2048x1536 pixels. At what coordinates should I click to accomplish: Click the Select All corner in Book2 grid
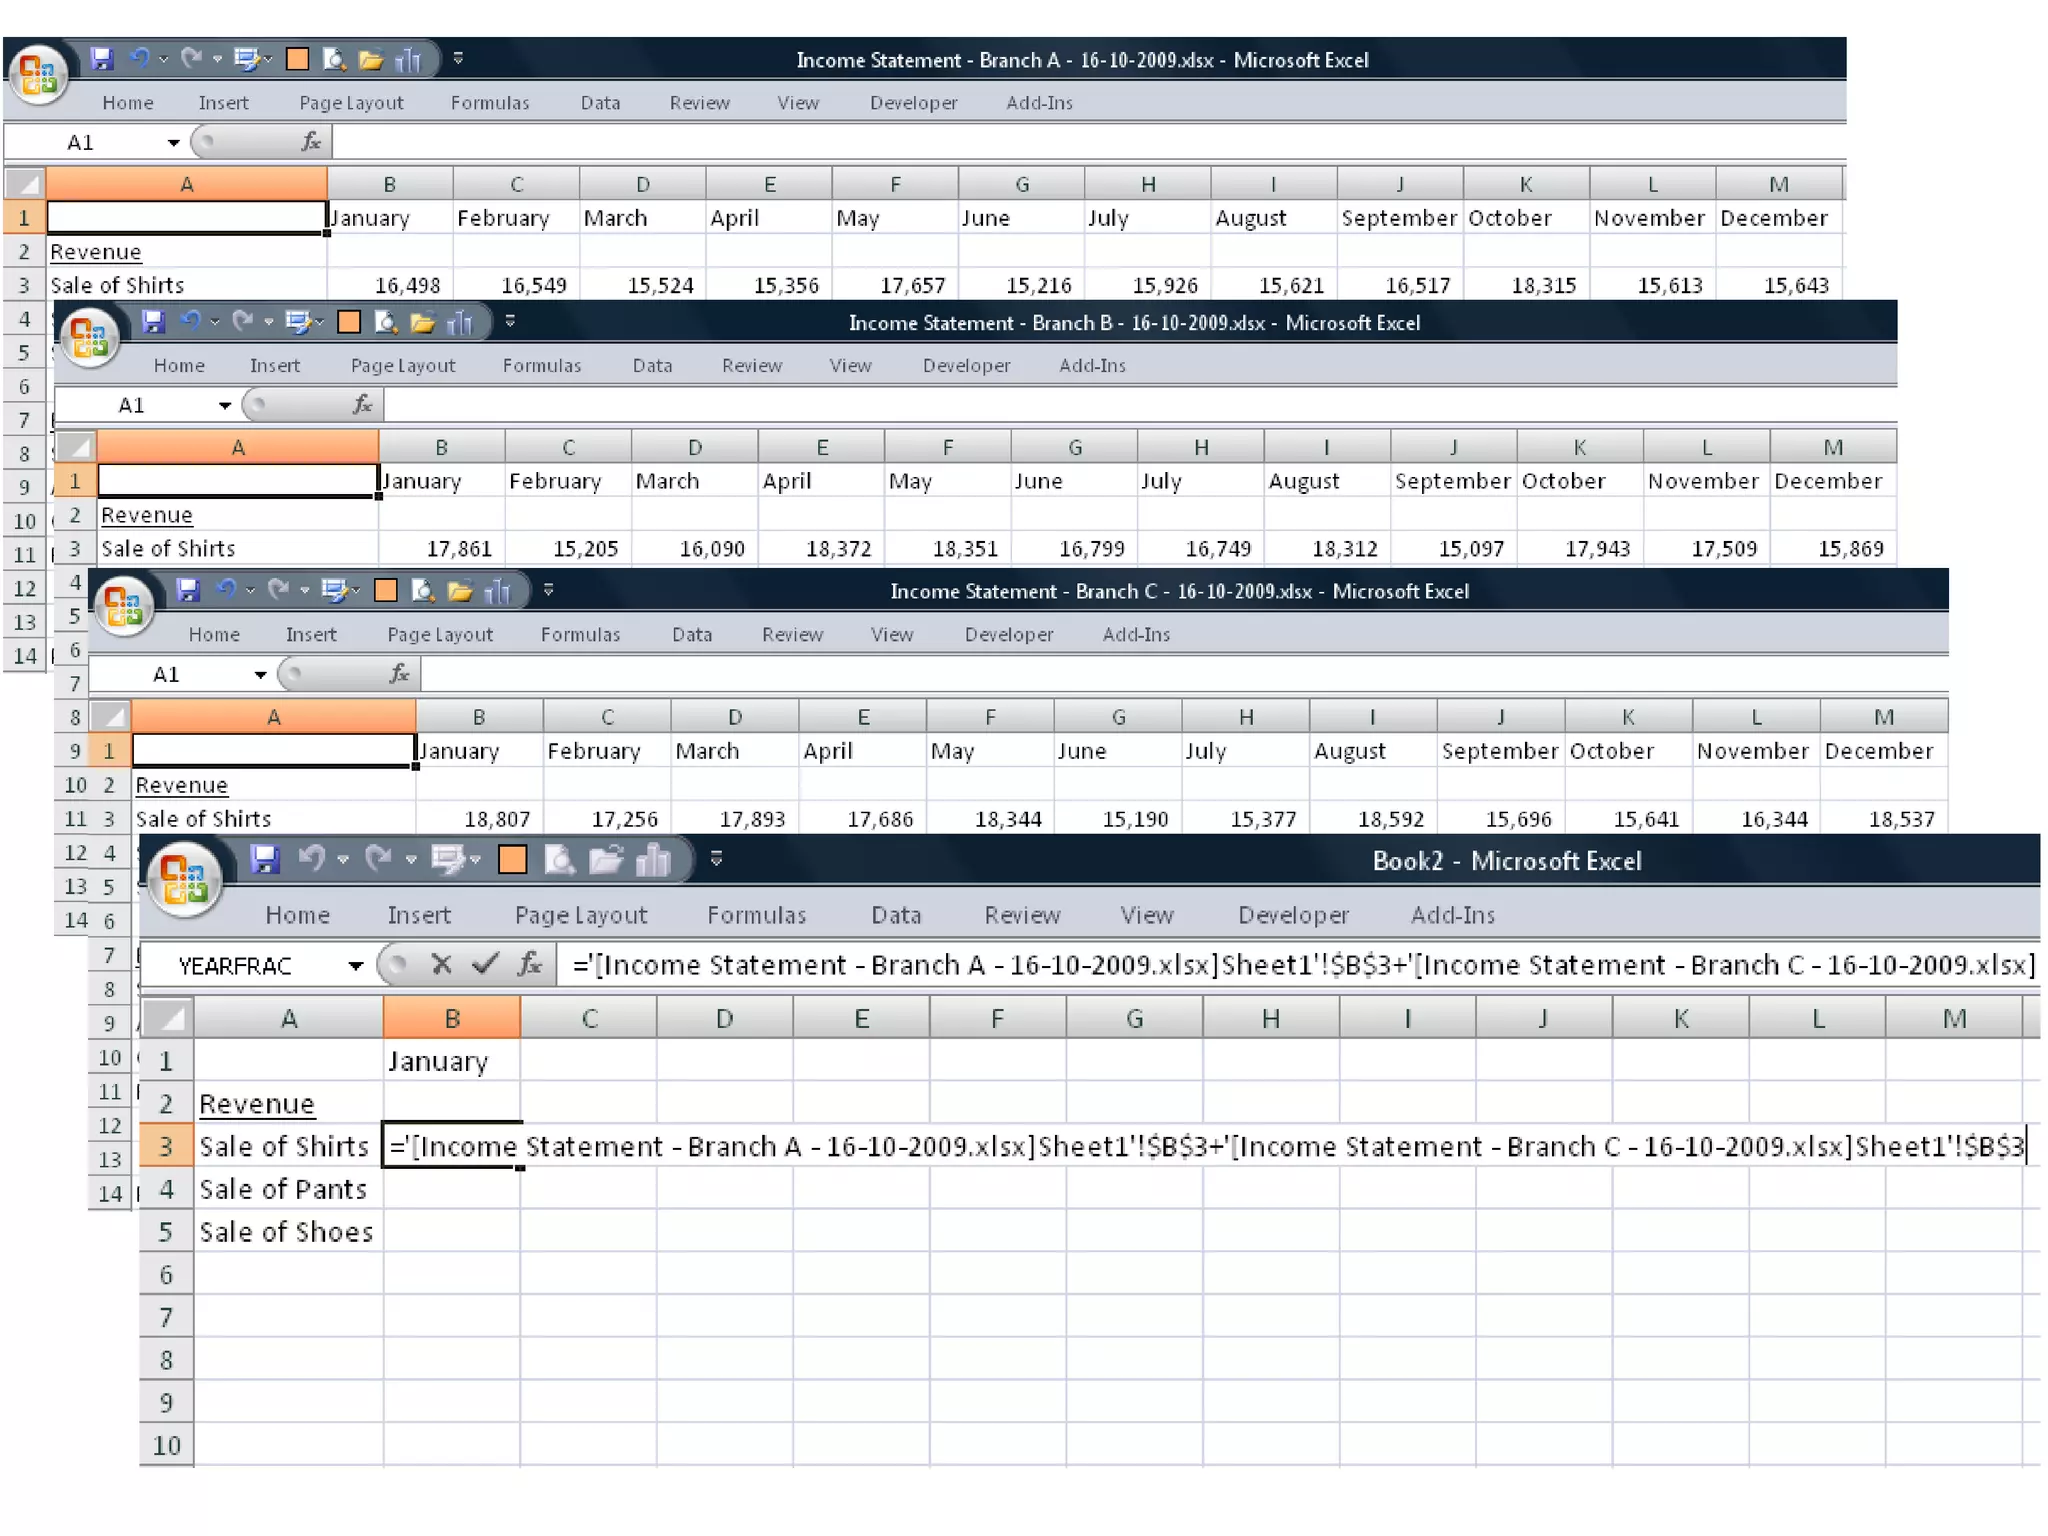(x=167, y=1019)
